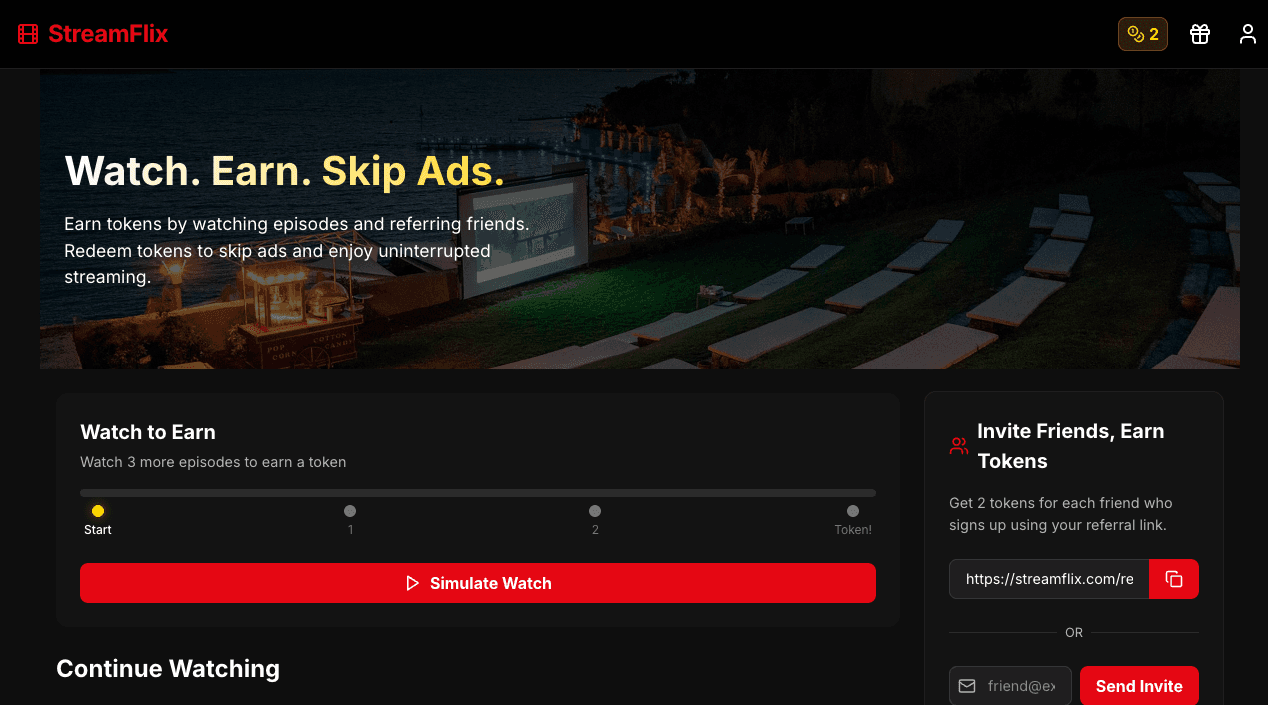Click the StreamFlix film reel logo
The width and height of the screenshot is (1268, 705).
click(27, 33)
